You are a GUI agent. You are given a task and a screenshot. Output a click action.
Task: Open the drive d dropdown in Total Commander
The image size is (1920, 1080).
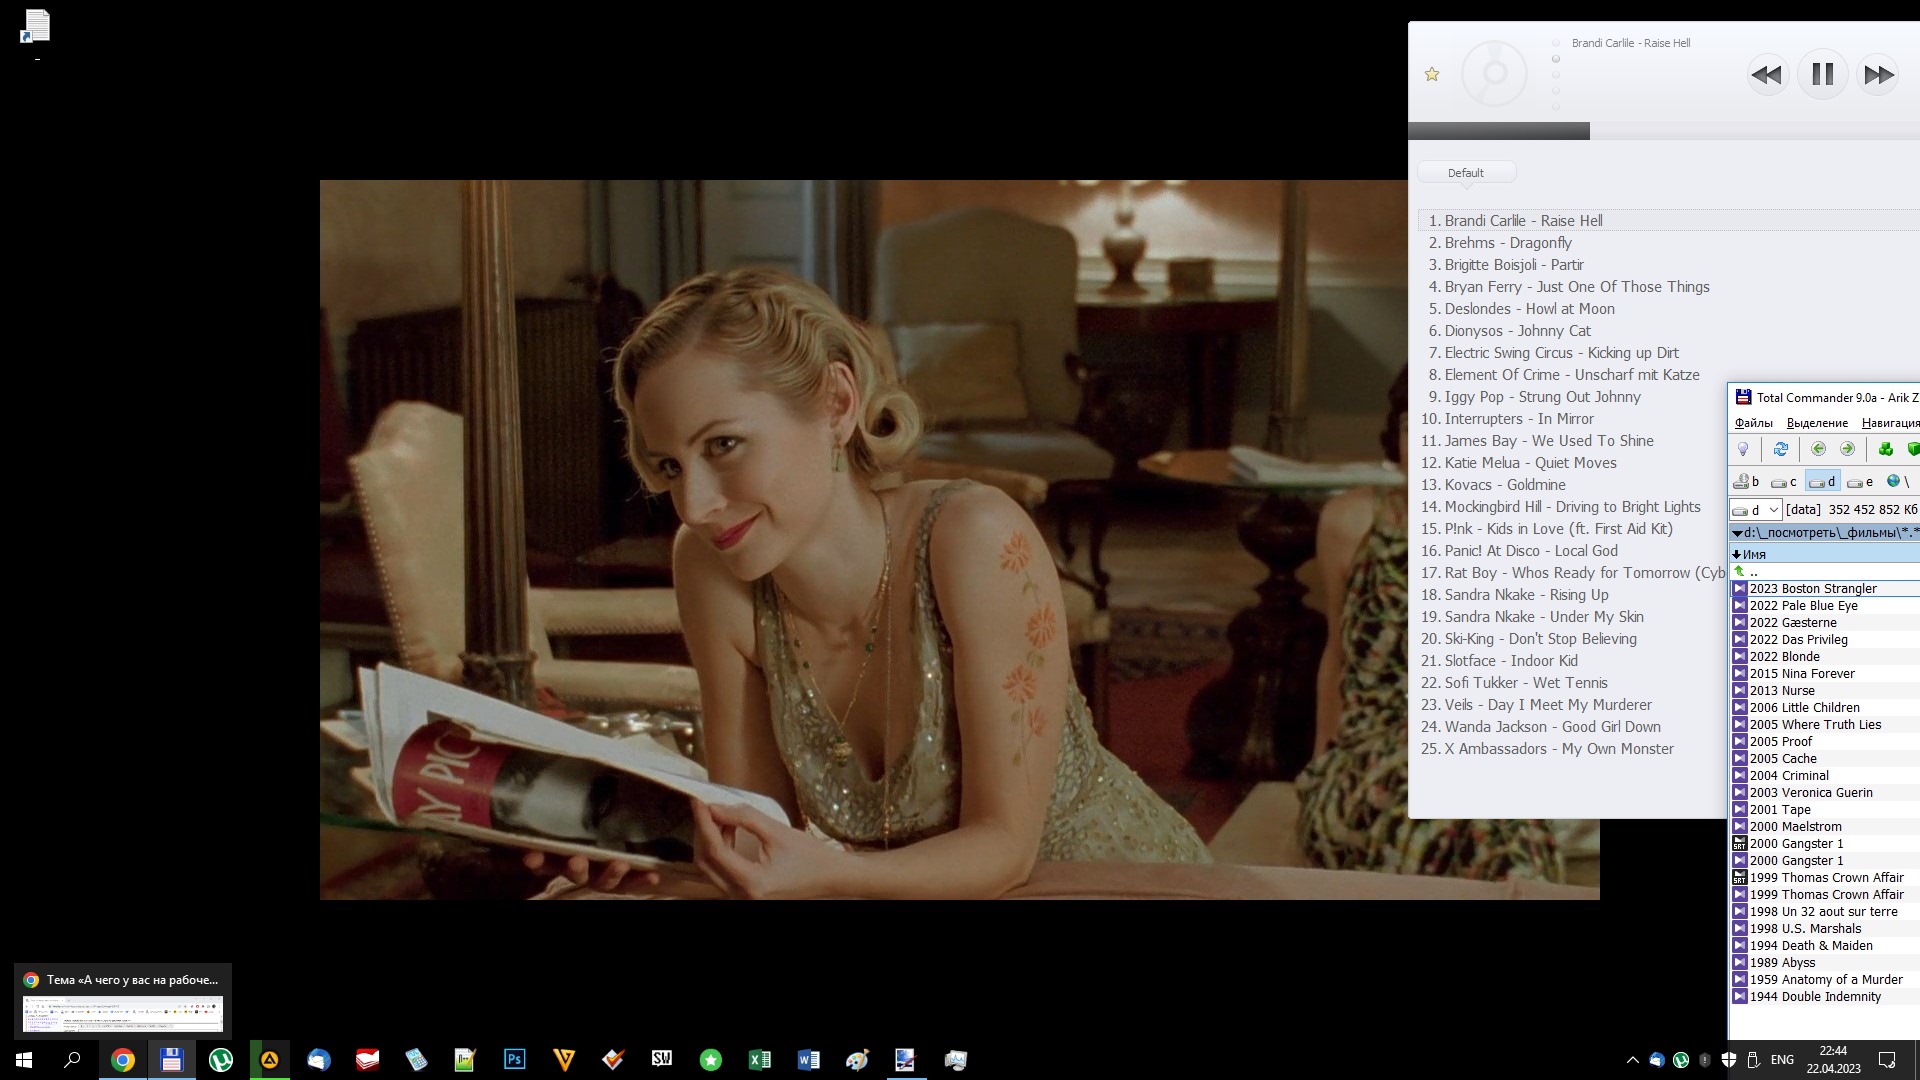coord(1756,510)
